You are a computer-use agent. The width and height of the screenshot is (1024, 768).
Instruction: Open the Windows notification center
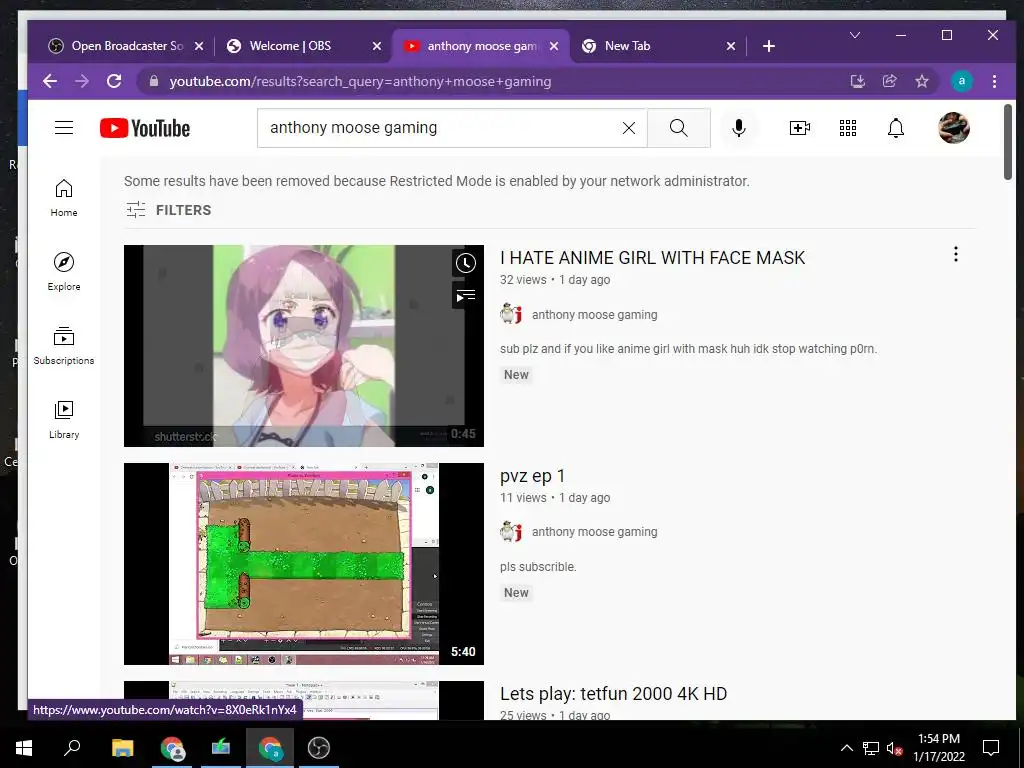tap(991, 748)
